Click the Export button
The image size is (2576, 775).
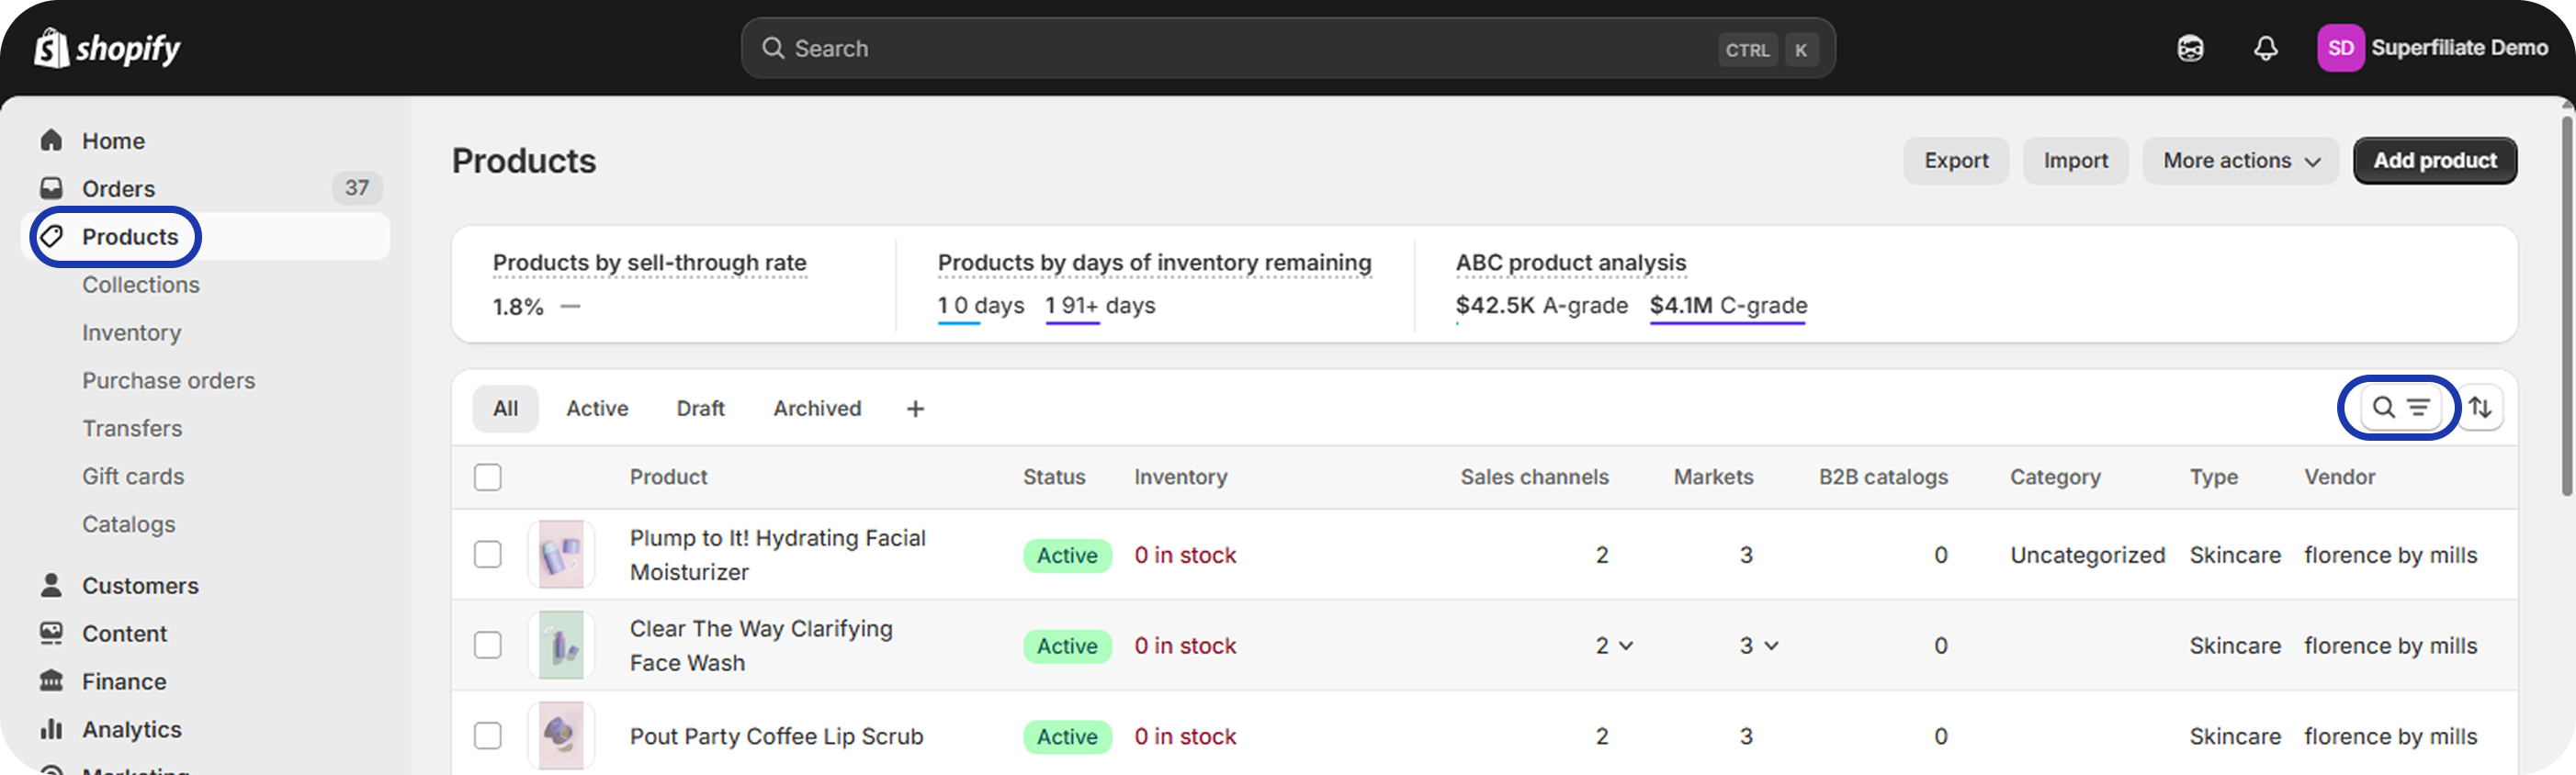click(x=1956, y=160)
